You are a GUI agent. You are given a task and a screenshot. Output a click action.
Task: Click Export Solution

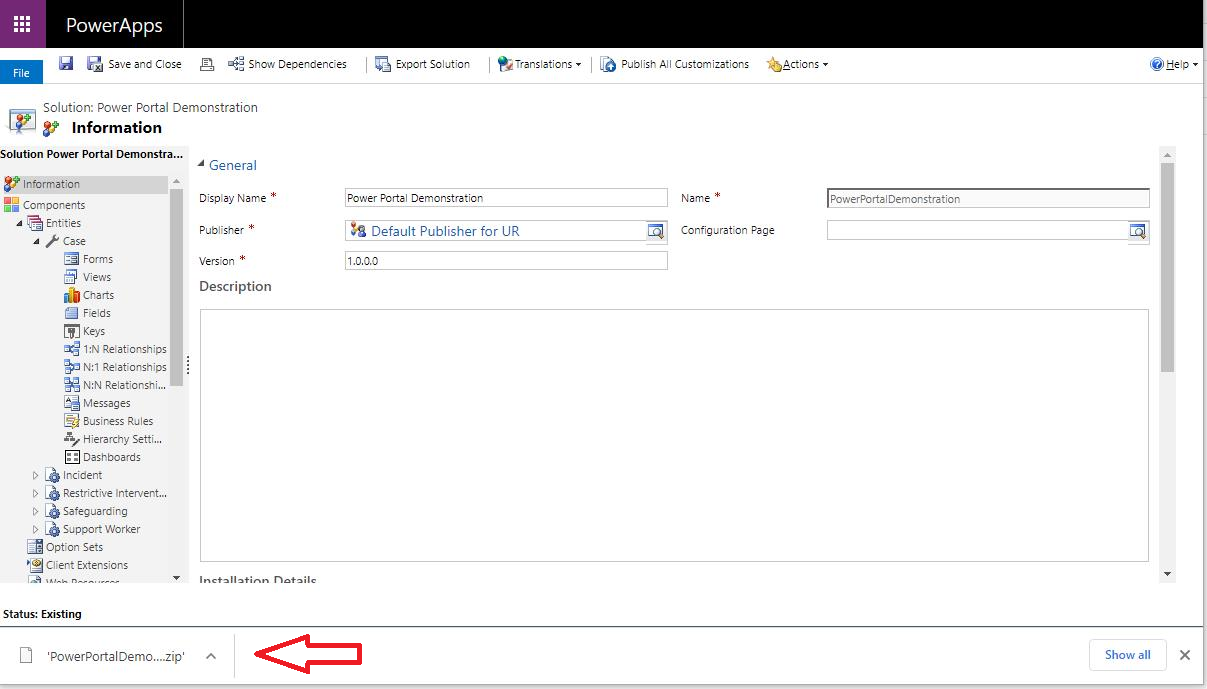(422, 64)
